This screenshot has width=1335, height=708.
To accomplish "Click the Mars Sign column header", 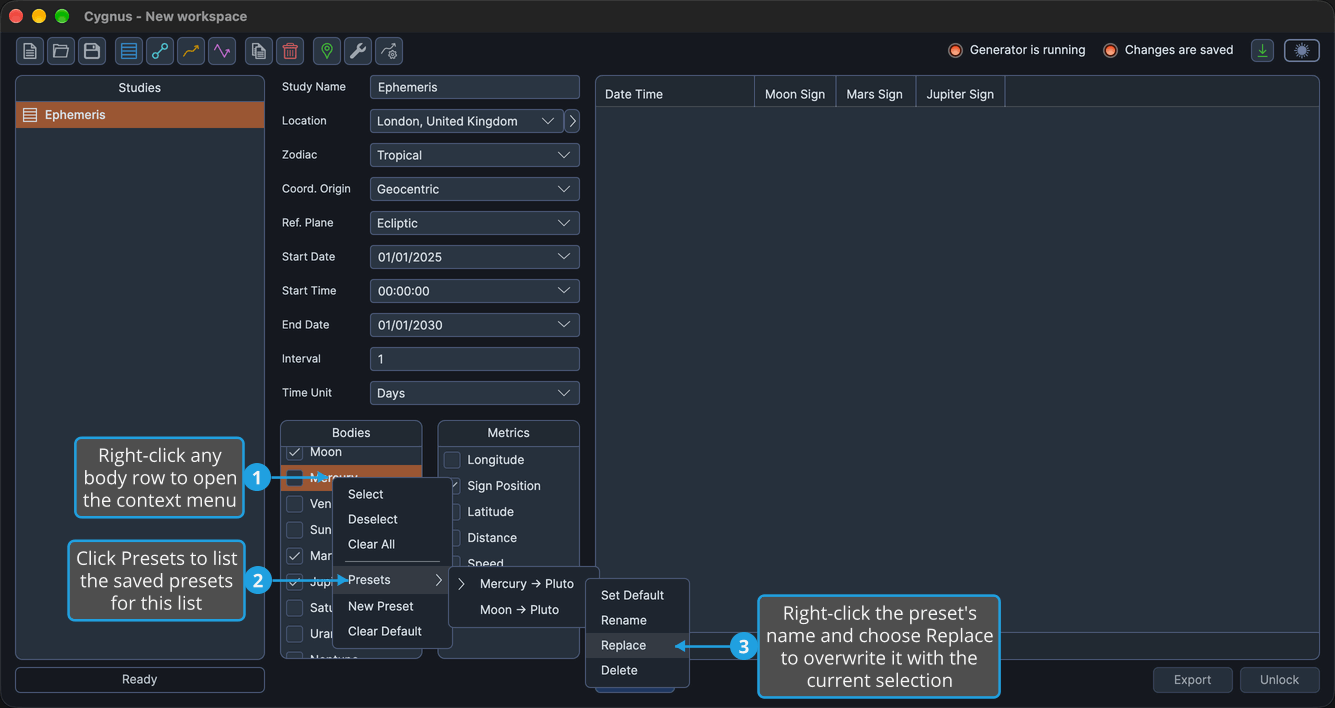I will click(x=875, y=94).
